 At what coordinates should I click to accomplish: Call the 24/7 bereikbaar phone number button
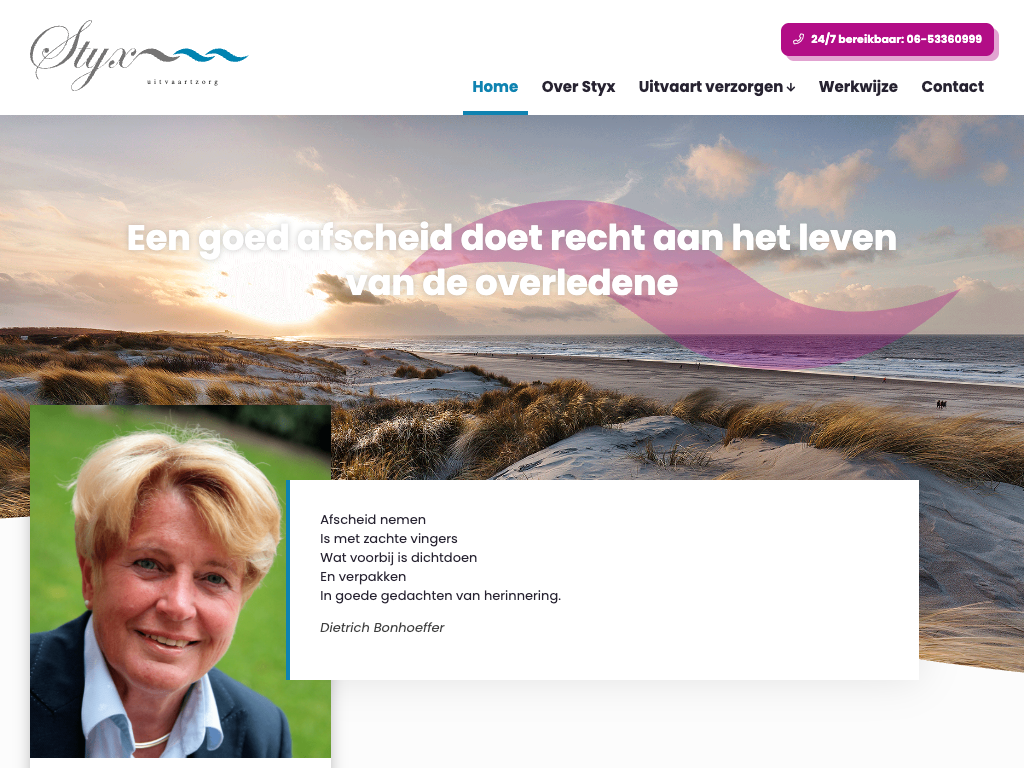click(x=888, y=39)
